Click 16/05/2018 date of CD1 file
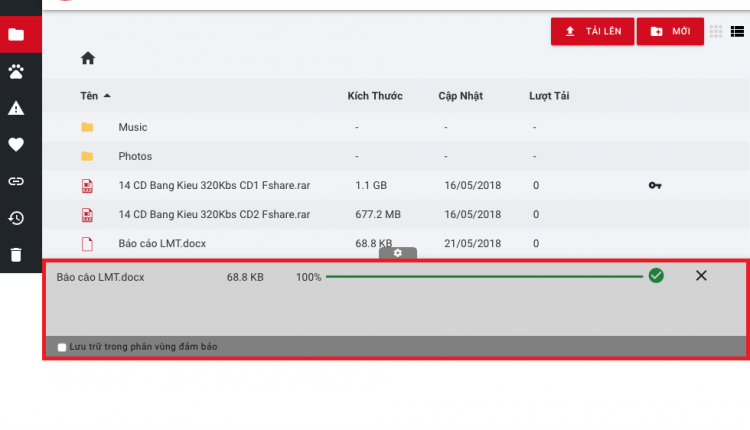This screenshot has height=430, width=750. [472, 186]
